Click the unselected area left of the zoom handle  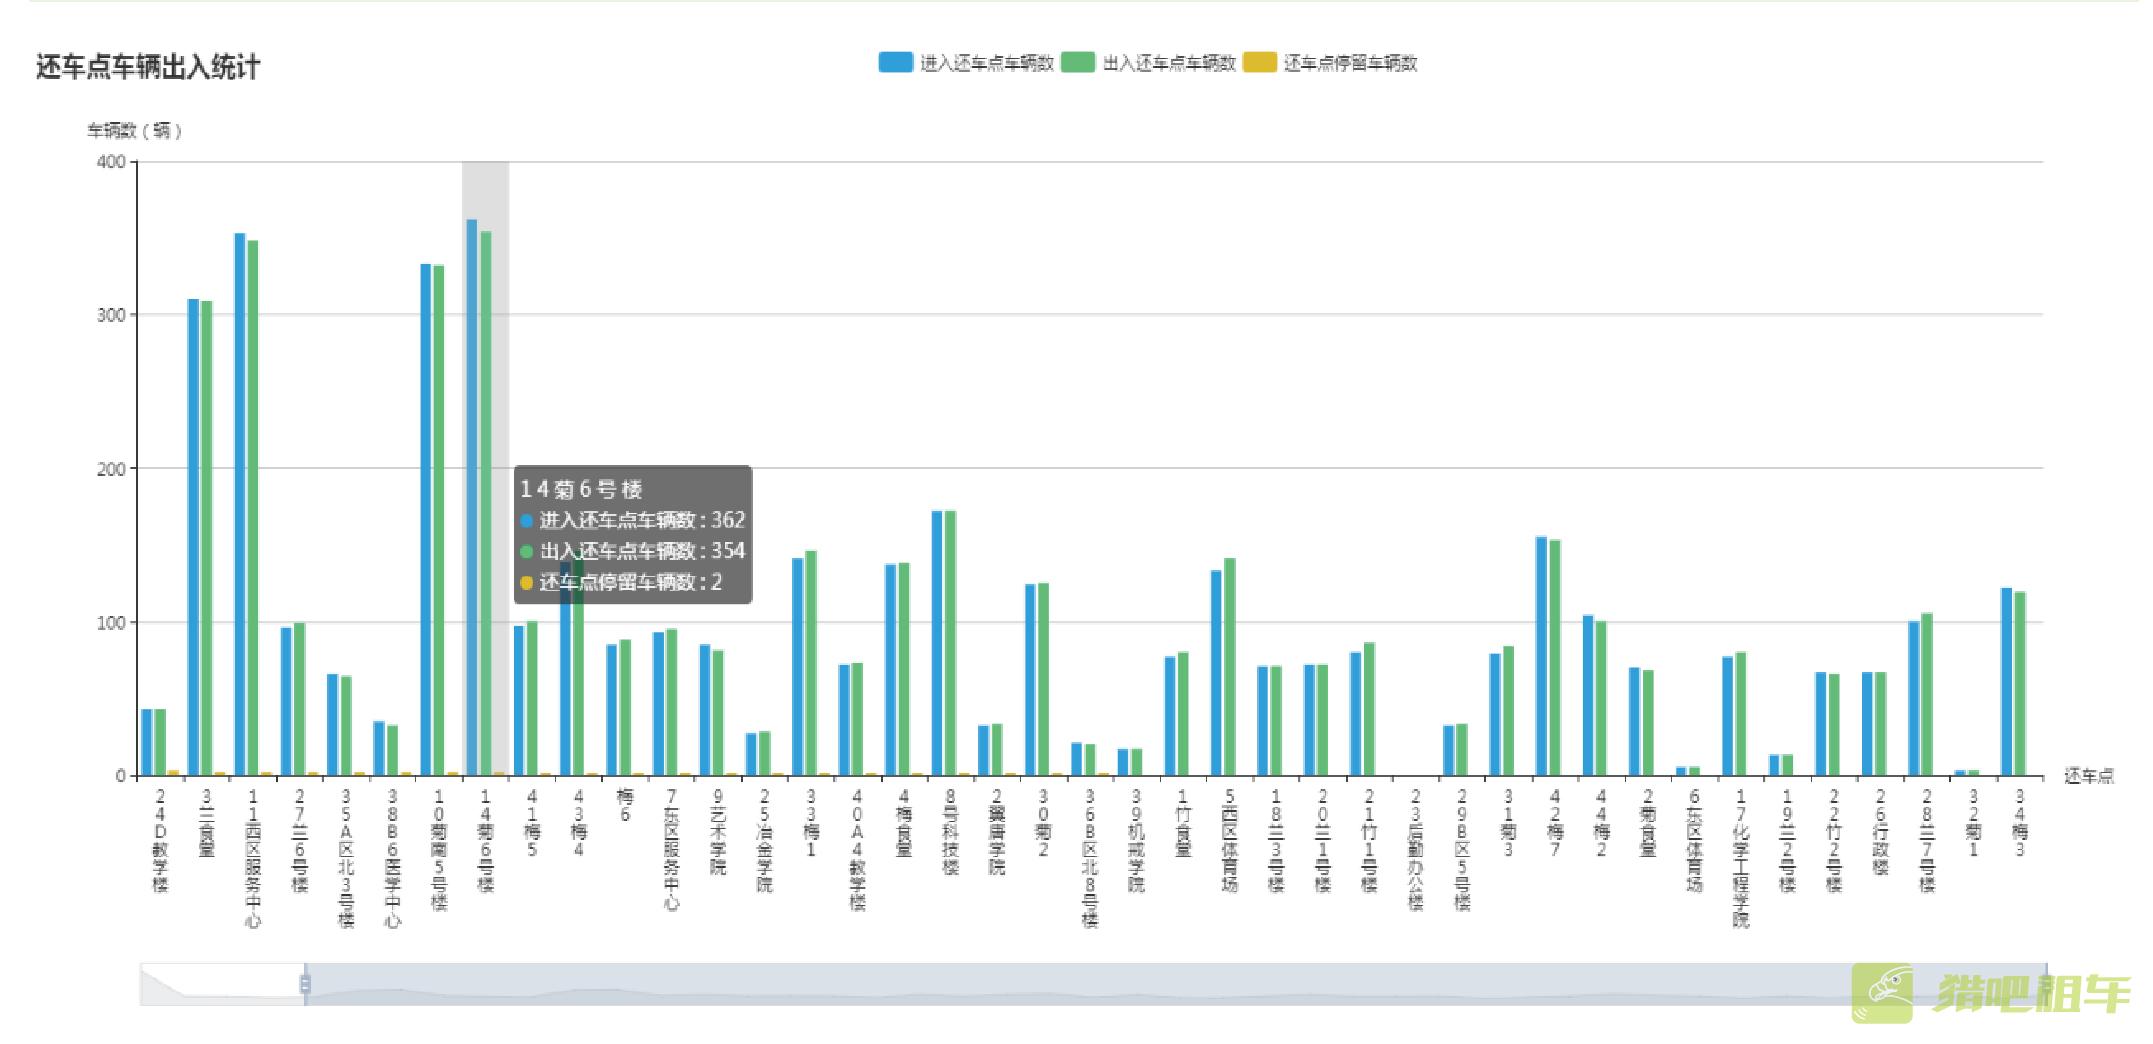pos(222,984)
